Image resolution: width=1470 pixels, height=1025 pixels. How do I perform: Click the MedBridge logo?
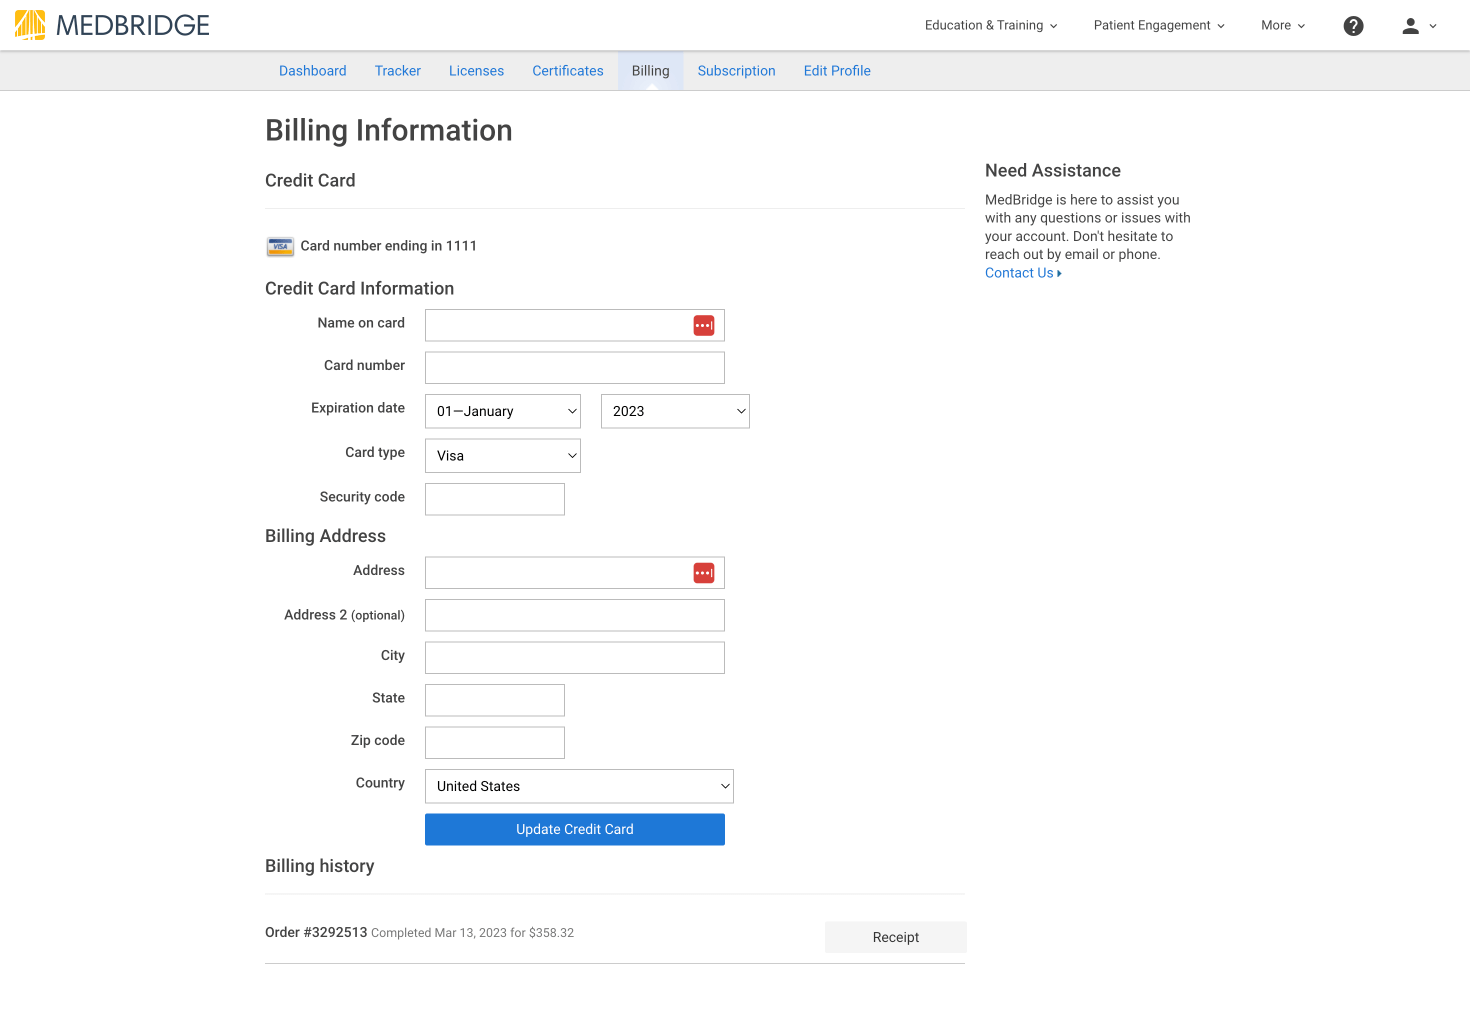pos(110,25)
